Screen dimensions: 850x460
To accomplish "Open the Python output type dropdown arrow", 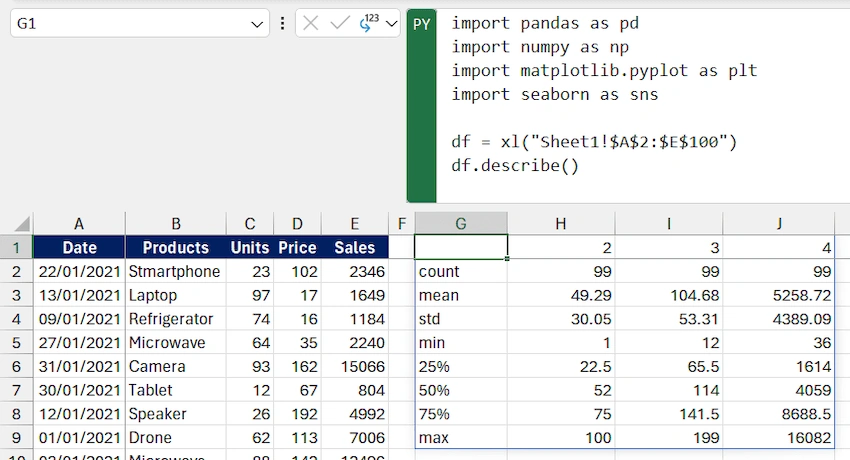I will coord(391,24).
